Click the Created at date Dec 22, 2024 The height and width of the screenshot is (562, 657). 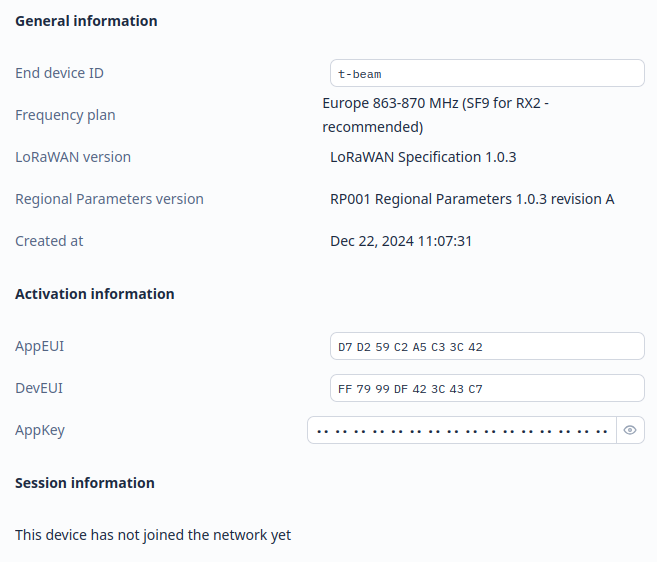point(401,241)
